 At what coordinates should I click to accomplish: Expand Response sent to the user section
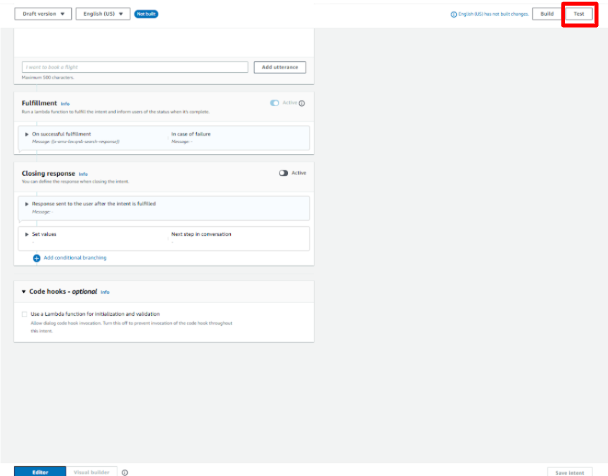27,204
